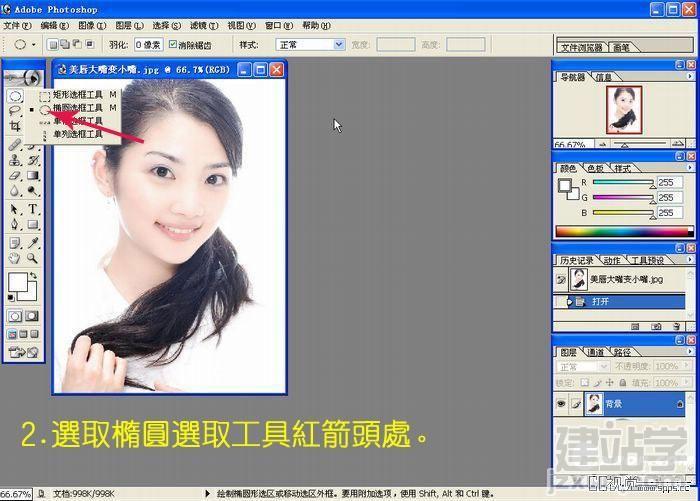Switch to Quick Mask mode
This screenshot has height=501, width=700.
[x=32, y=317]
